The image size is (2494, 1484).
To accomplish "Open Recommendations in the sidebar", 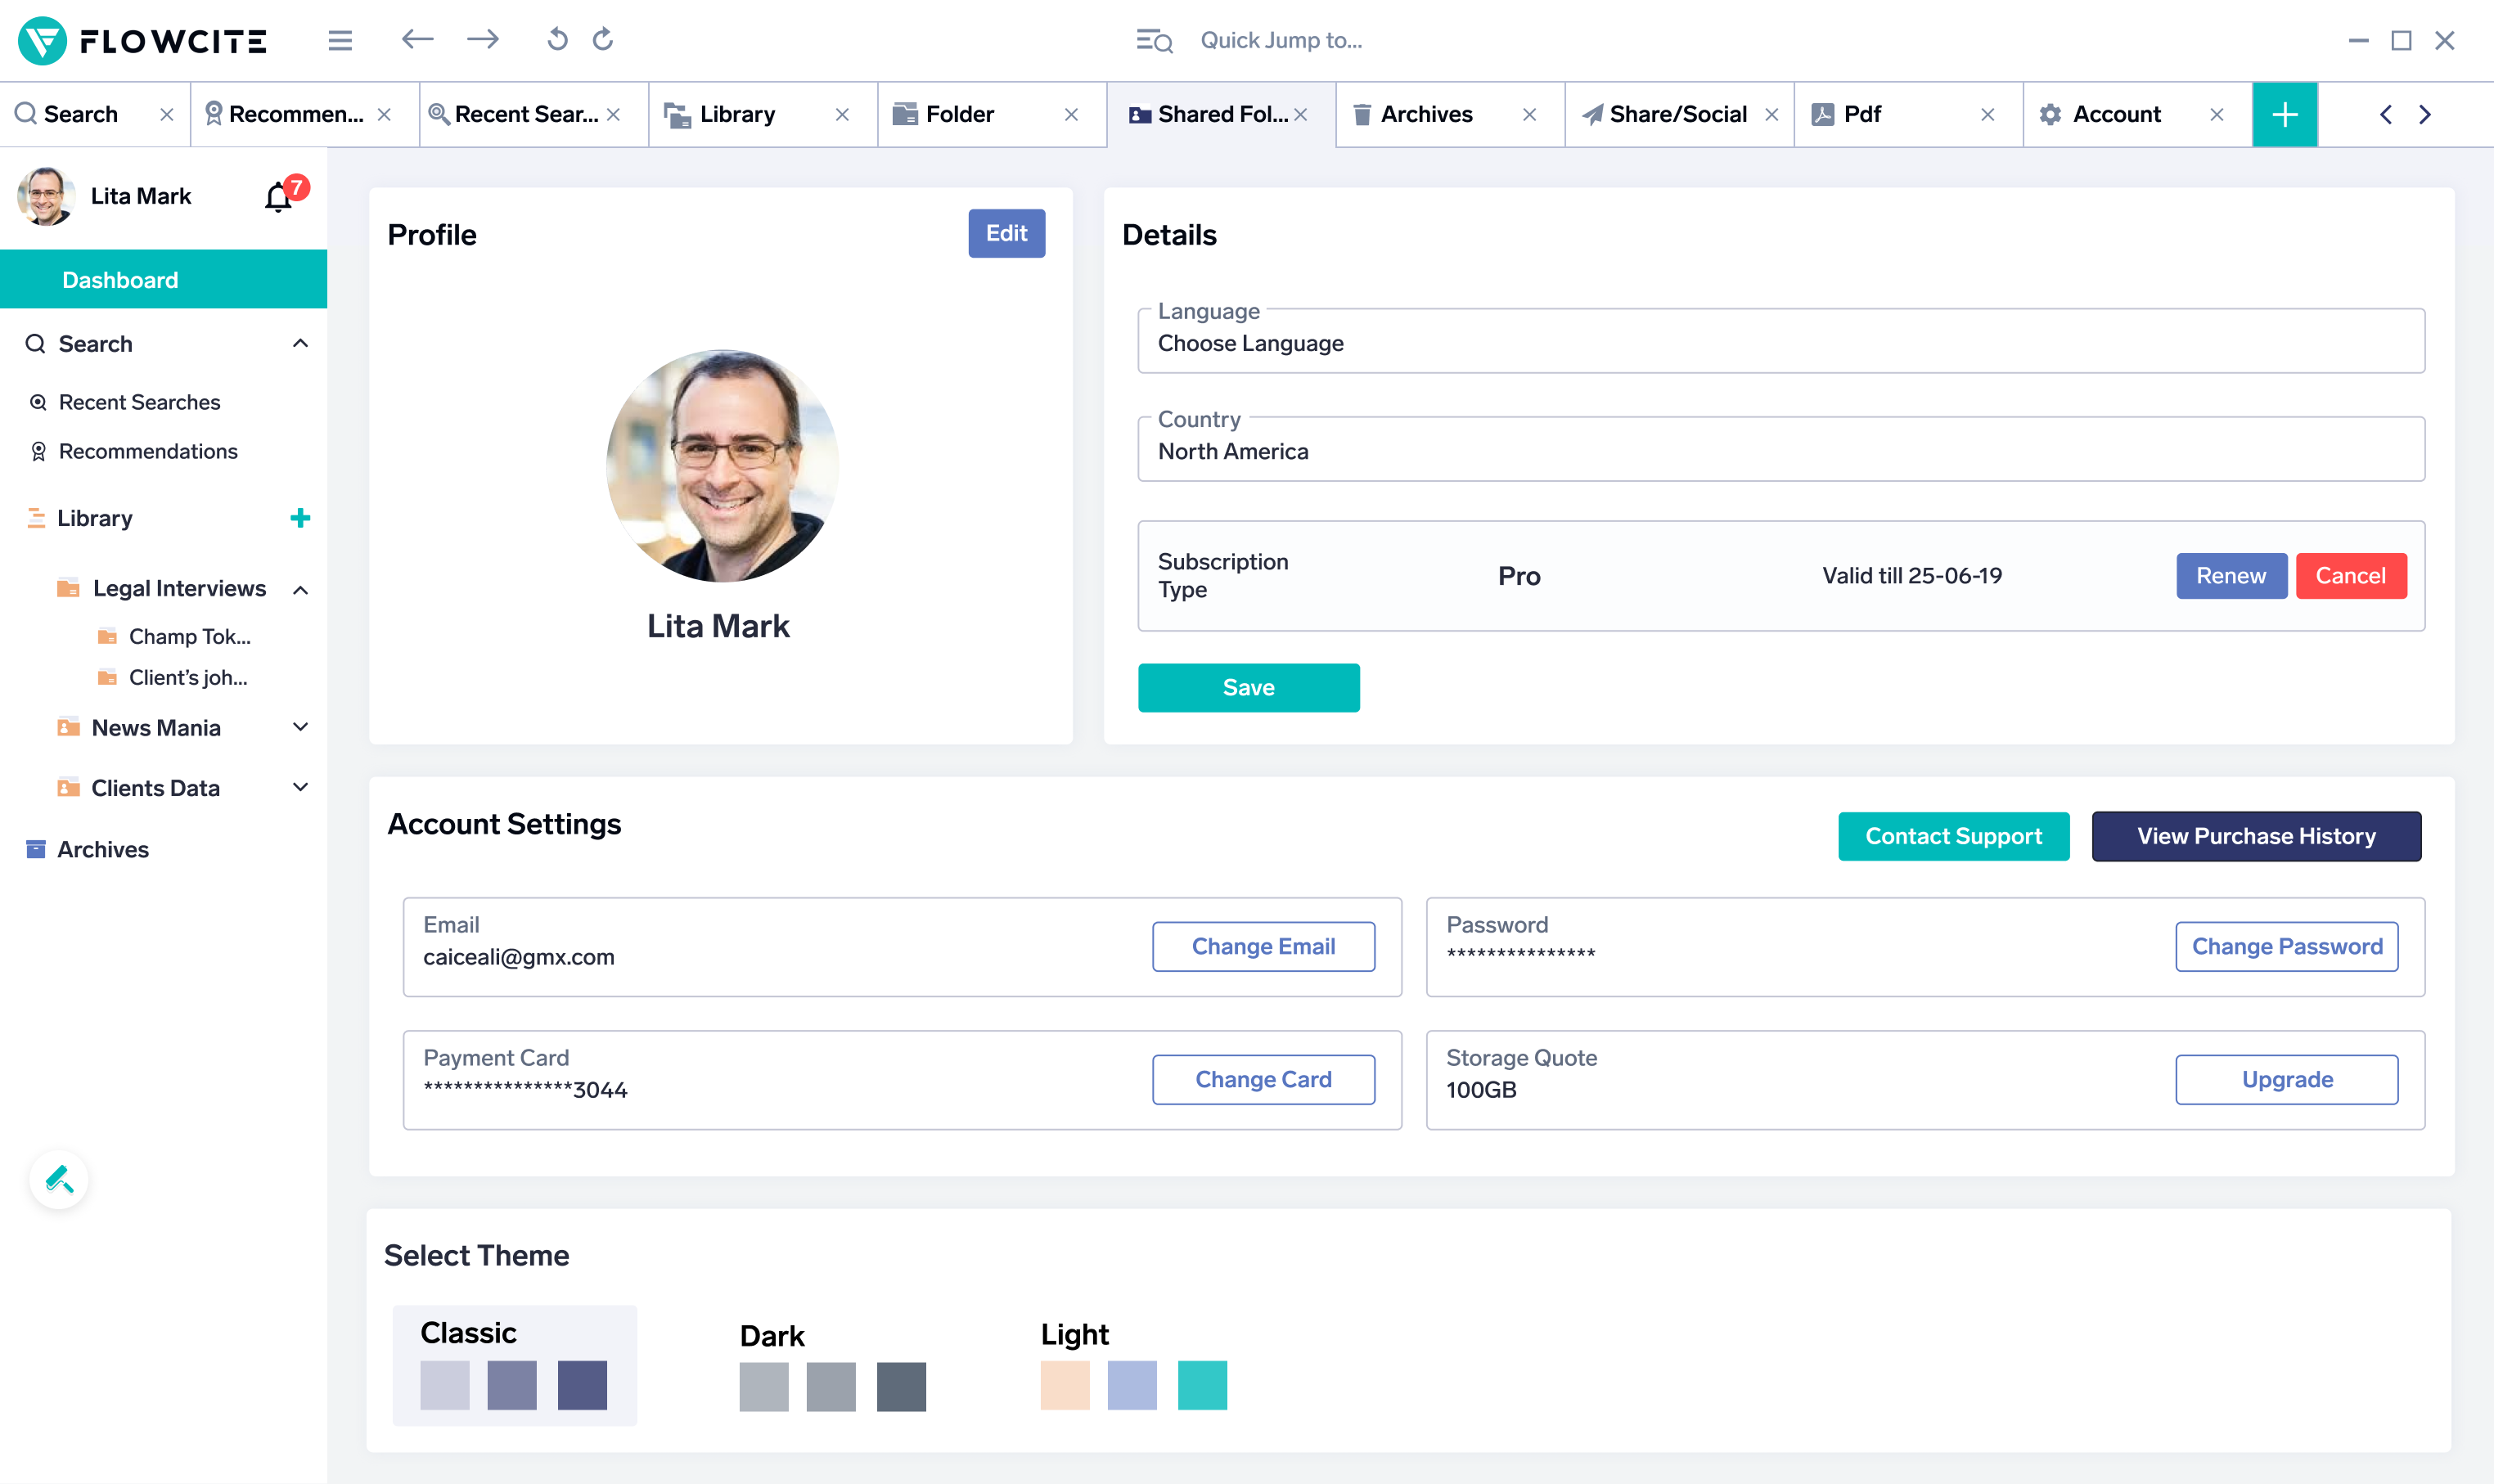I will click(x=148, y=451).
